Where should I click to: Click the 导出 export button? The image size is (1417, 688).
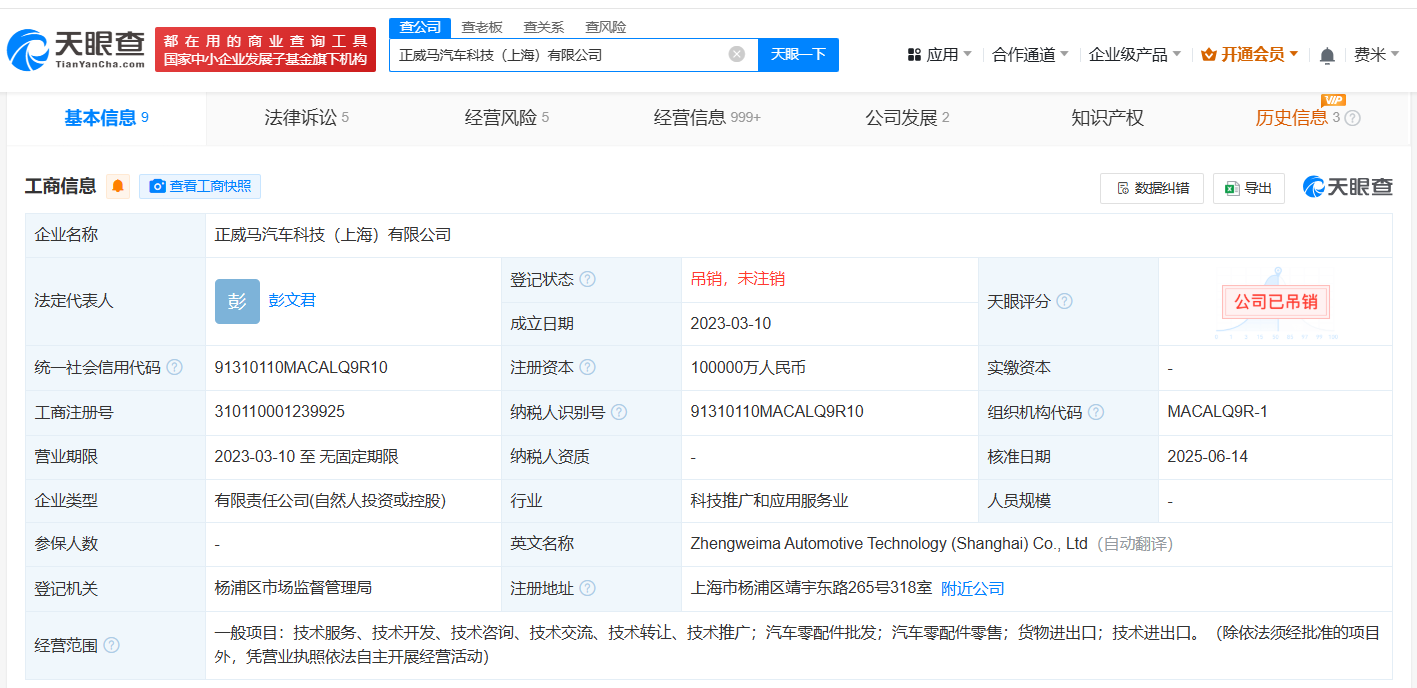click(1249, 188)
